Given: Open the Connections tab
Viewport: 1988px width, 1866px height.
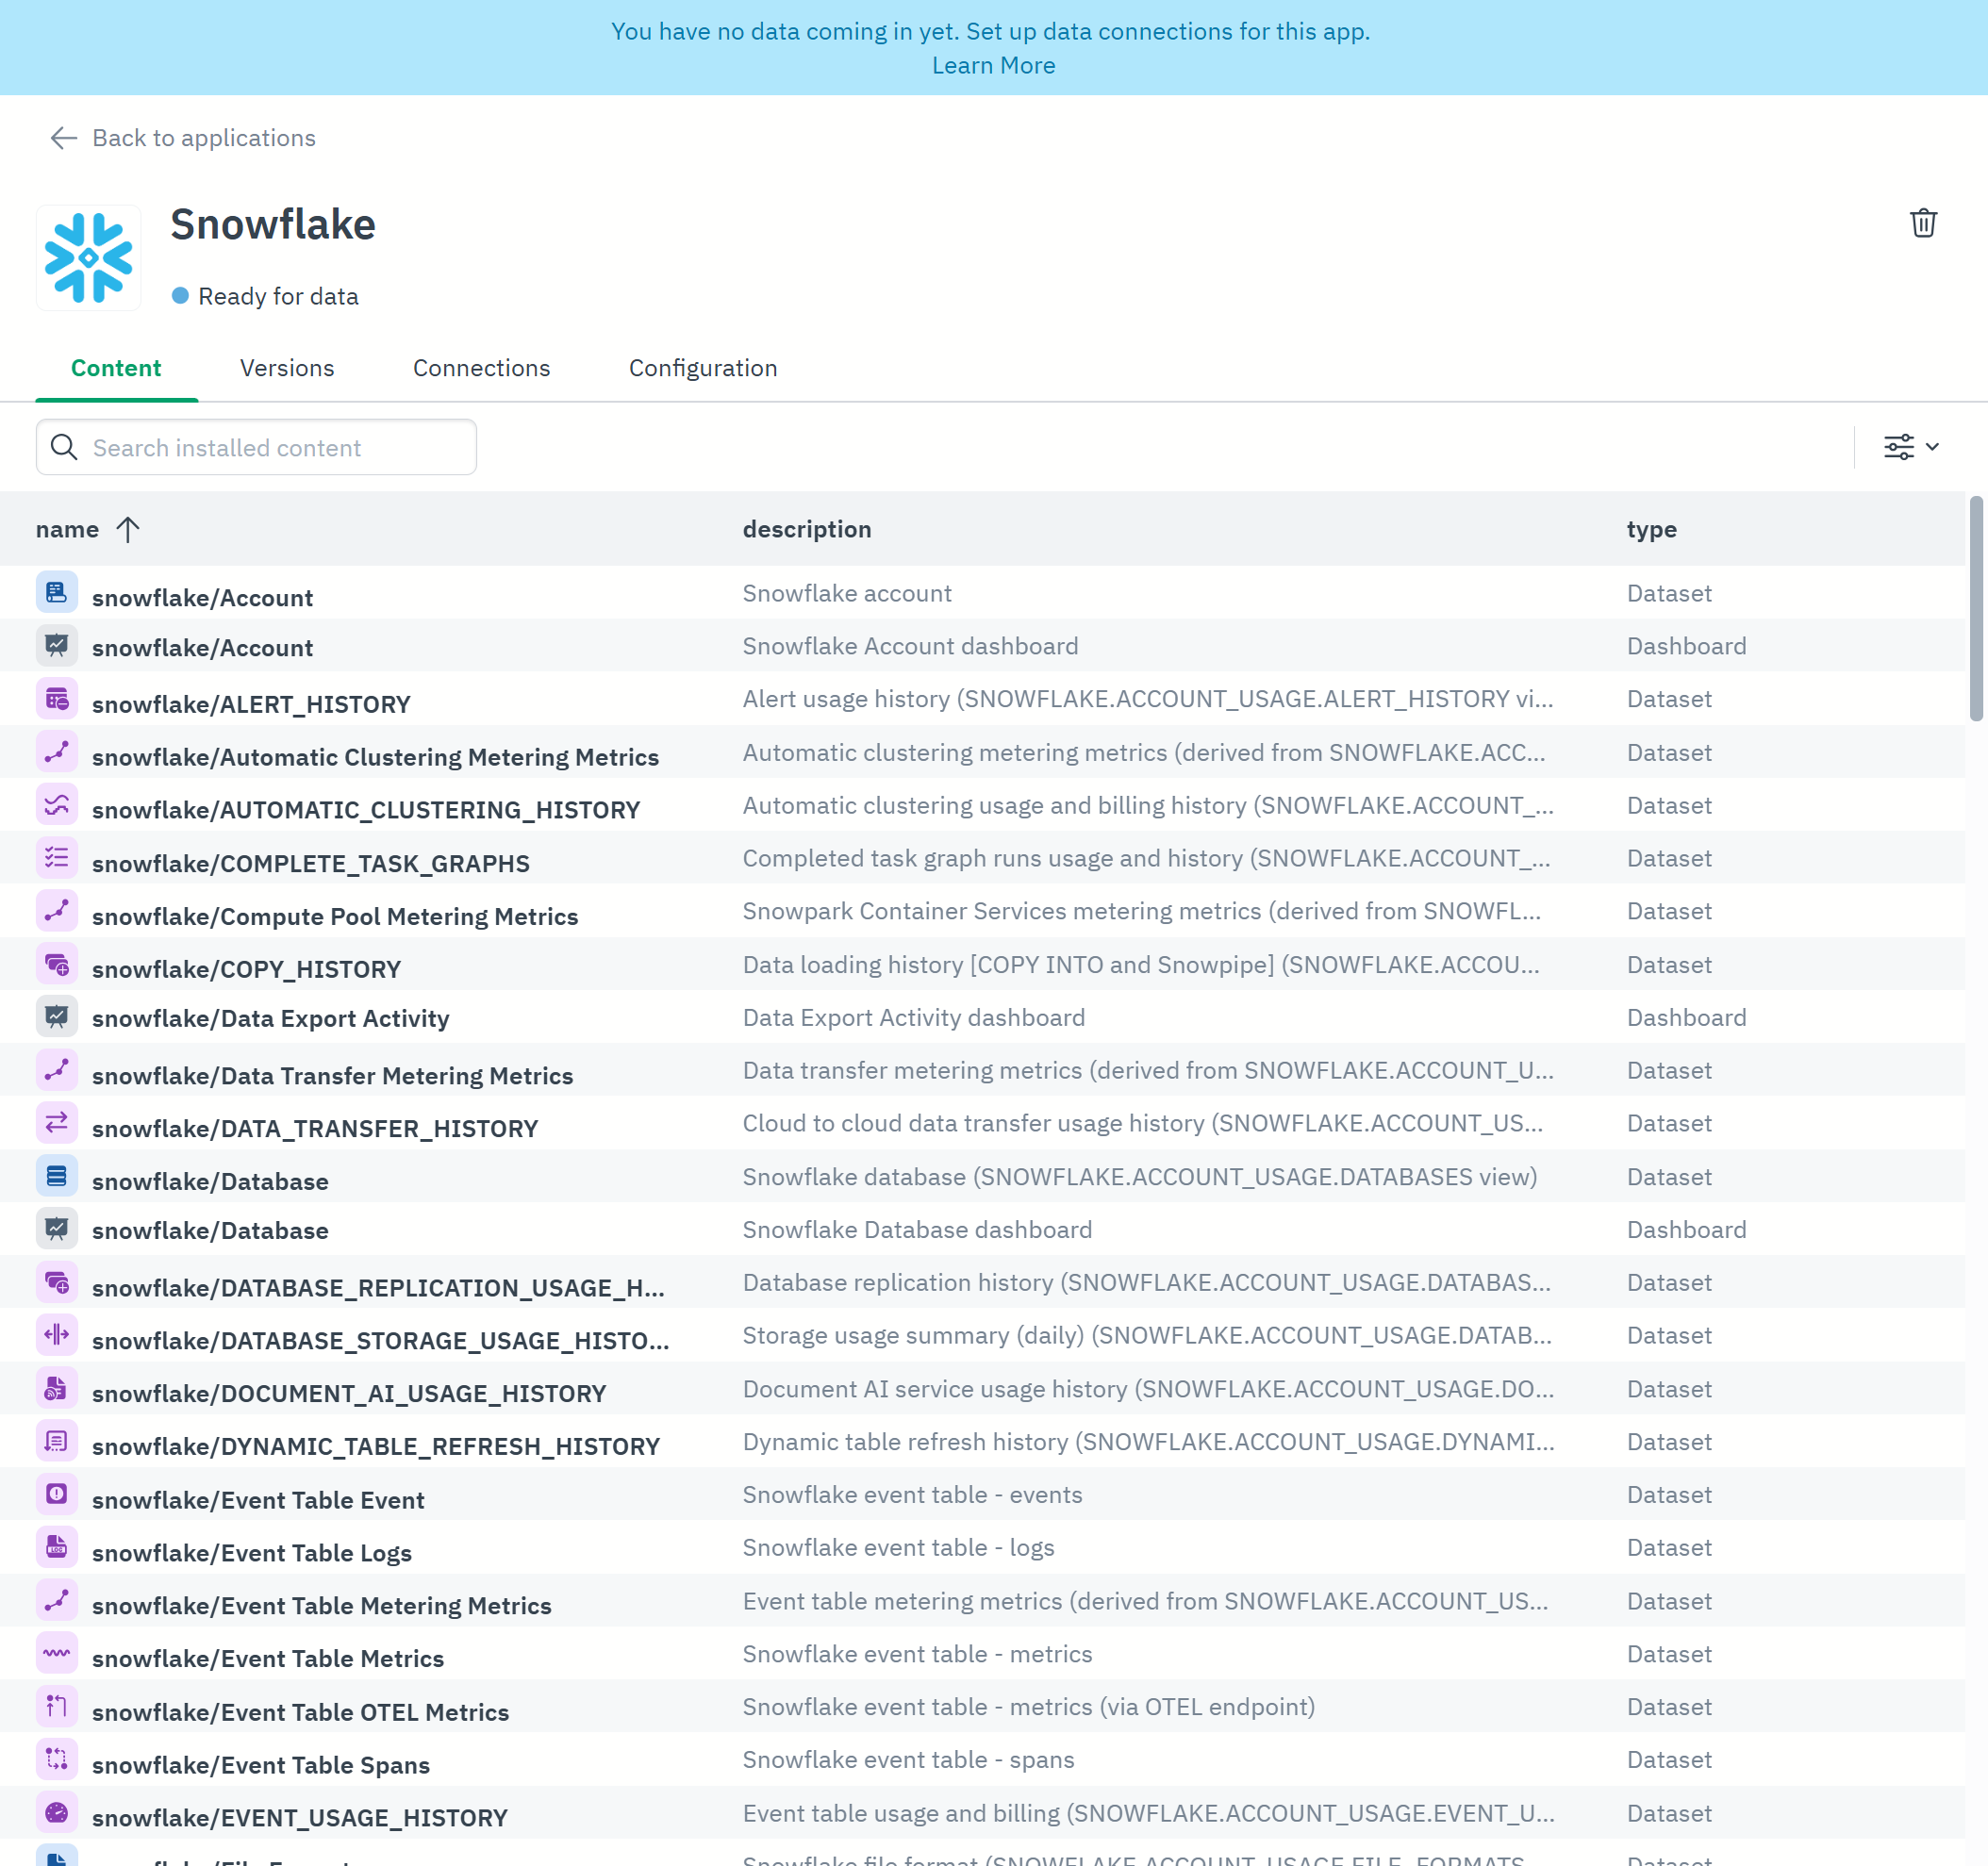Looking at the screenshot, I should click(x=481, y=368).
